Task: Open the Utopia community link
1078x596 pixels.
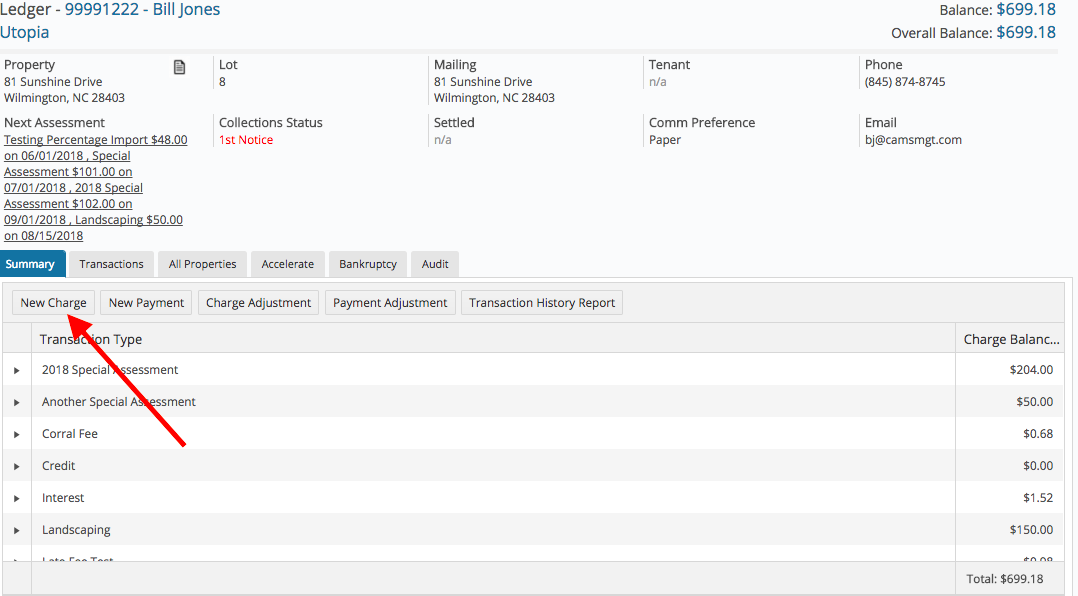Action: (25, 32)
